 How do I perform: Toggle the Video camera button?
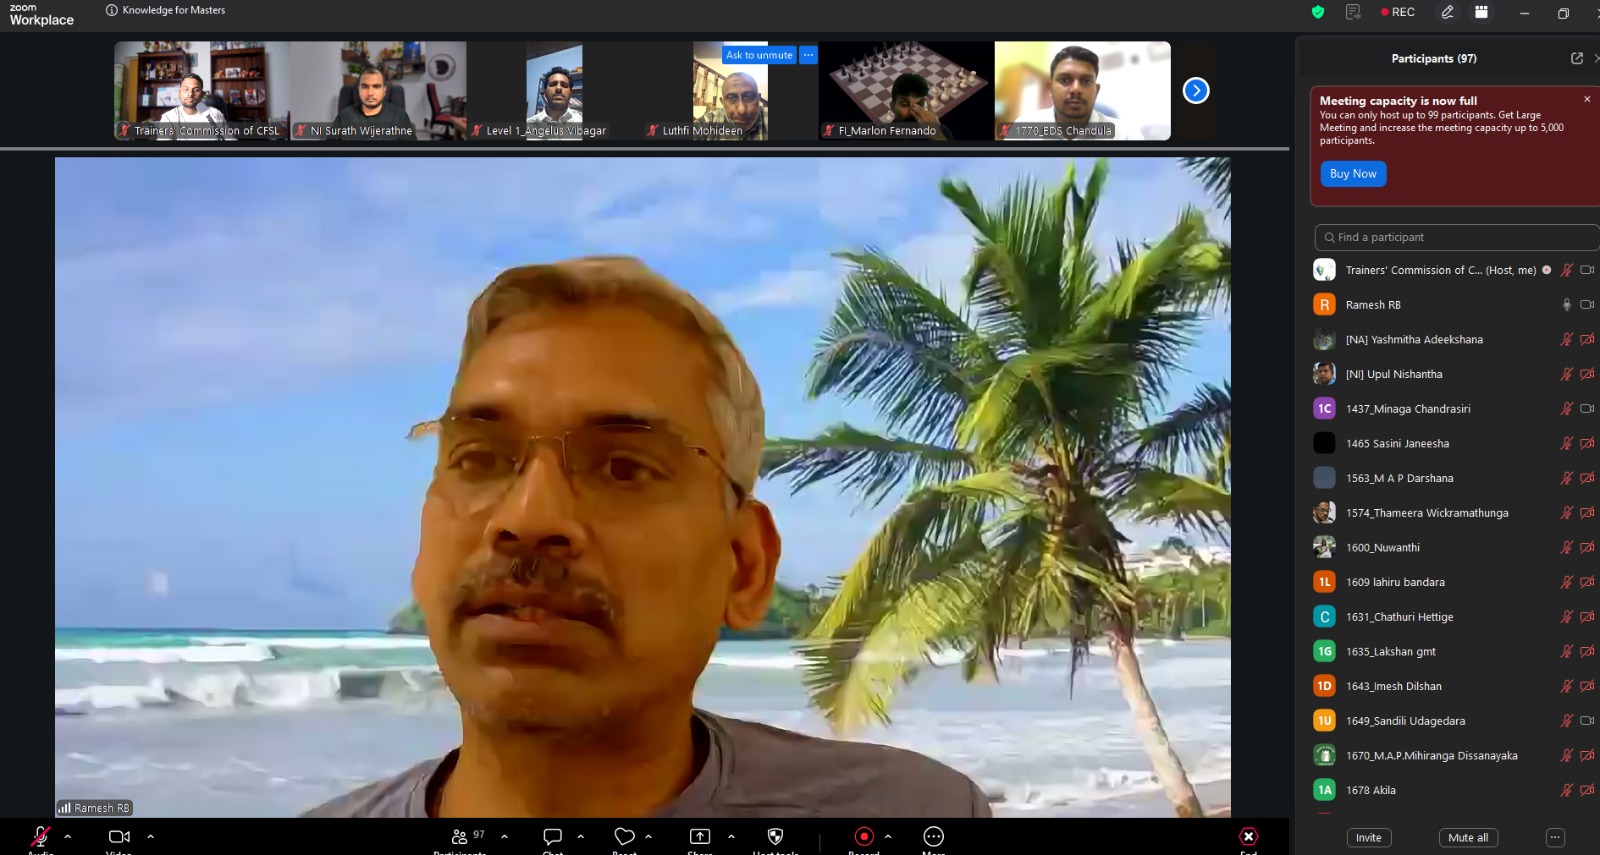tap(119, 836)
